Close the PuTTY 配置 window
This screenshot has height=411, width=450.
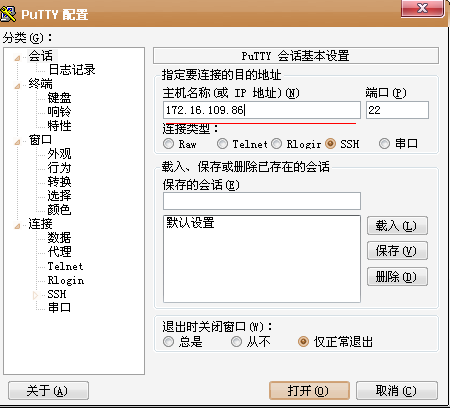click(x=422, y=8)
